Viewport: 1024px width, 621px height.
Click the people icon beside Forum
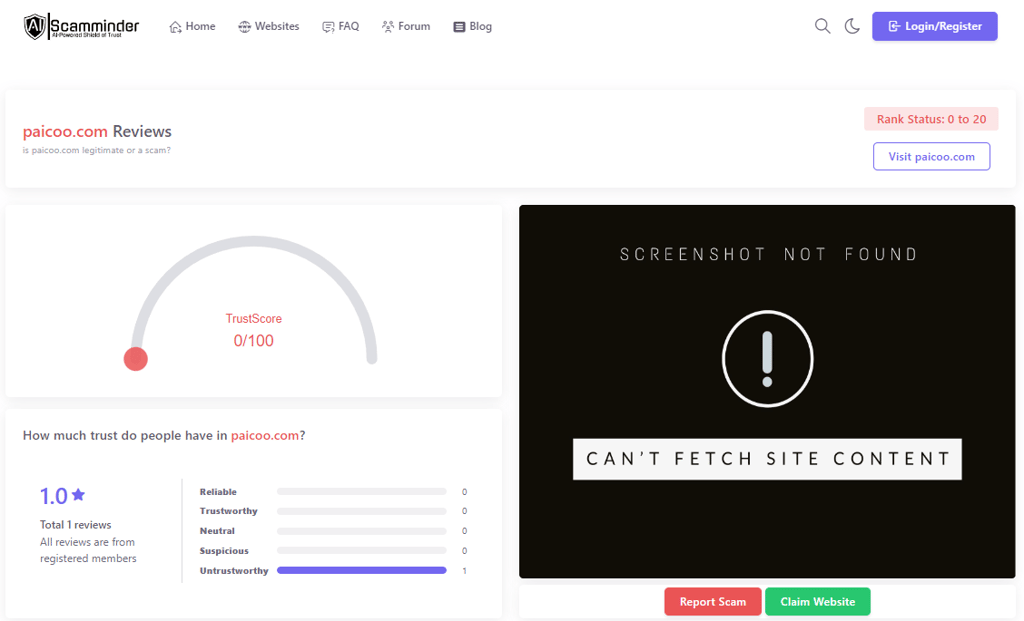388,27
